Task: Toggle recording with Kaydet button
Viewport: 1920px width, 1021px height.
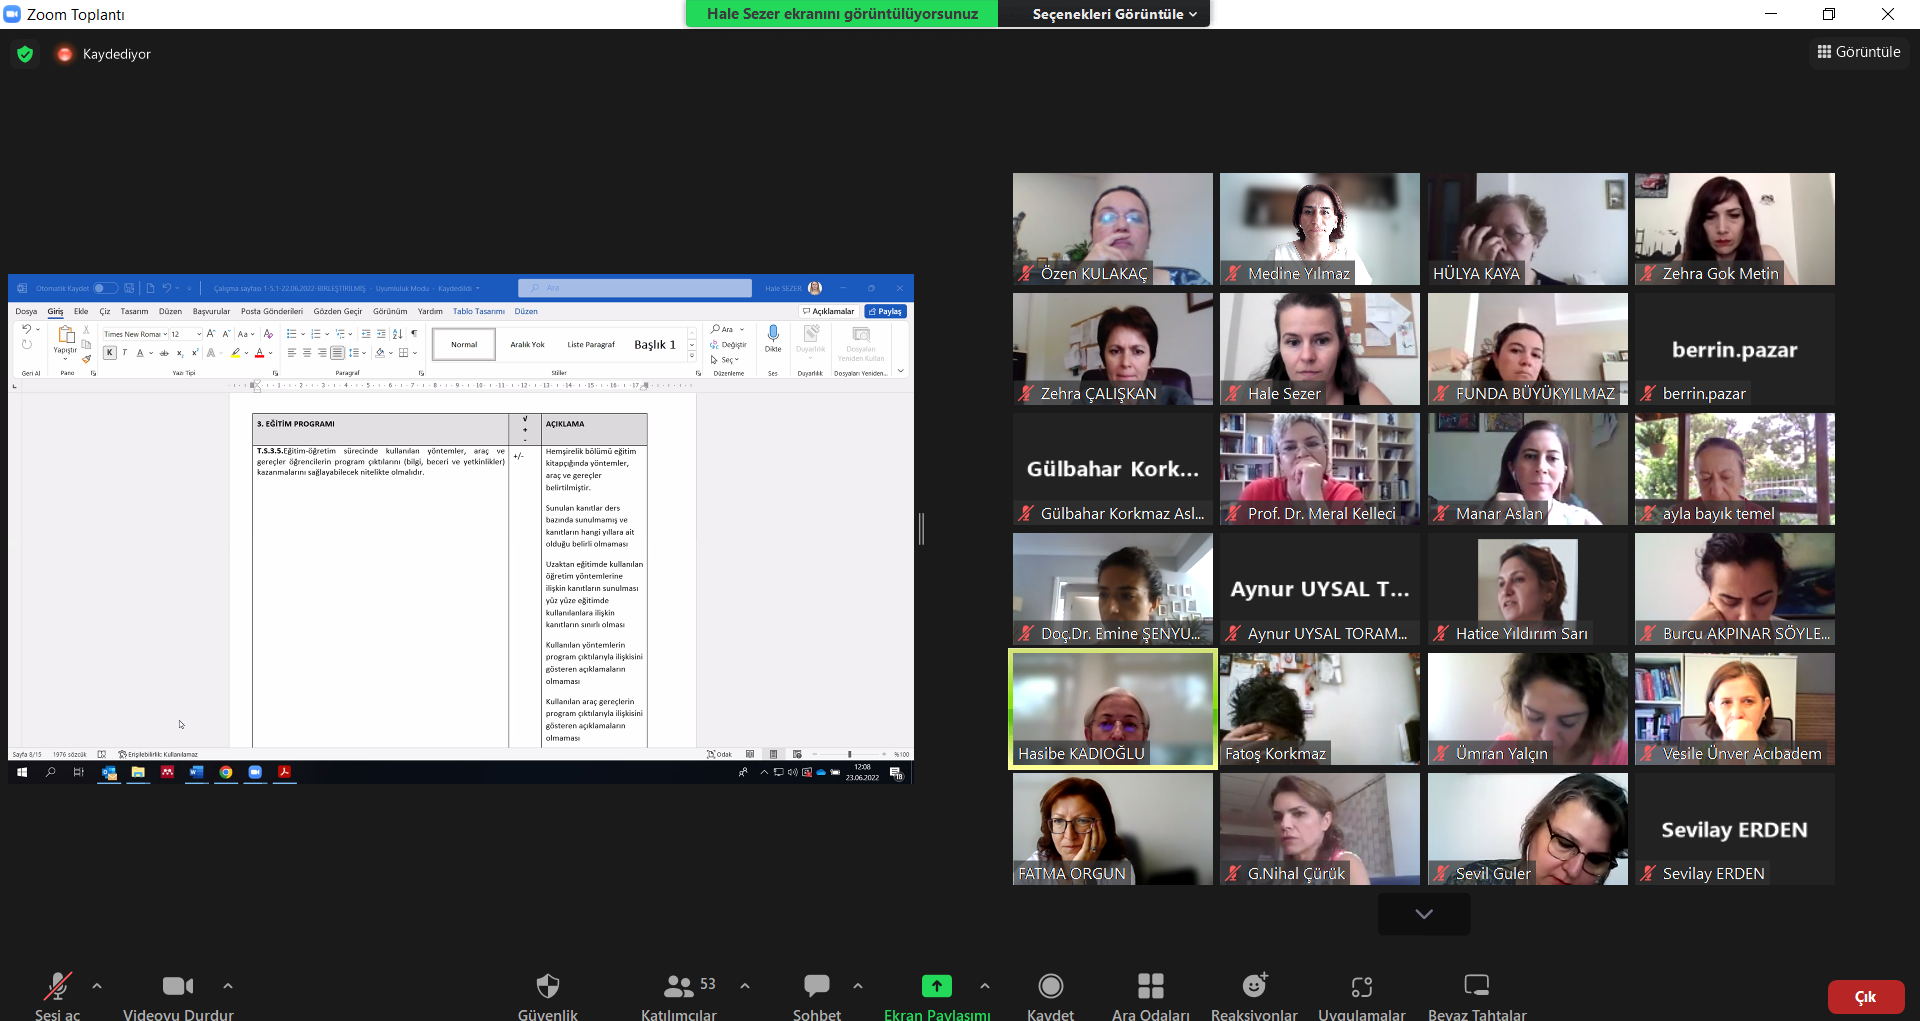Action: (x=1050, y=996)
